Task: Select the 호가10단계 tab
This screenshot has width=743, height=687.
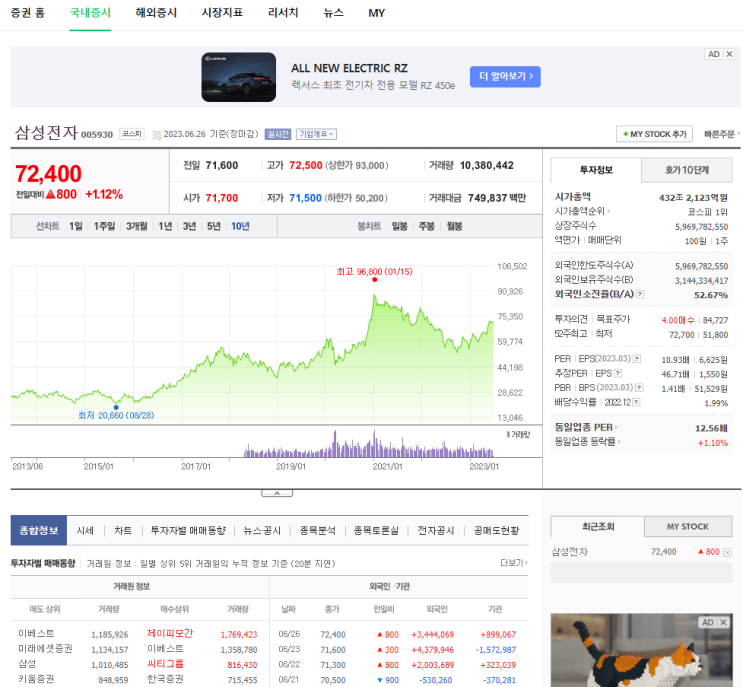Action: point(687,170)
